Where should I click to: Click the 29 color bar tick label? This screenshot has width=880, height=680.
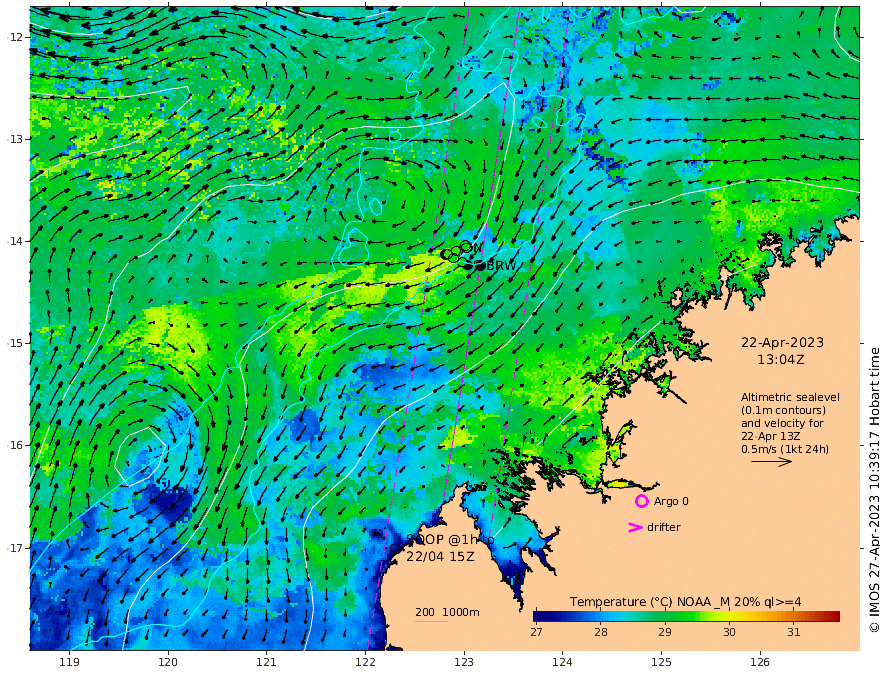[664, 632]
